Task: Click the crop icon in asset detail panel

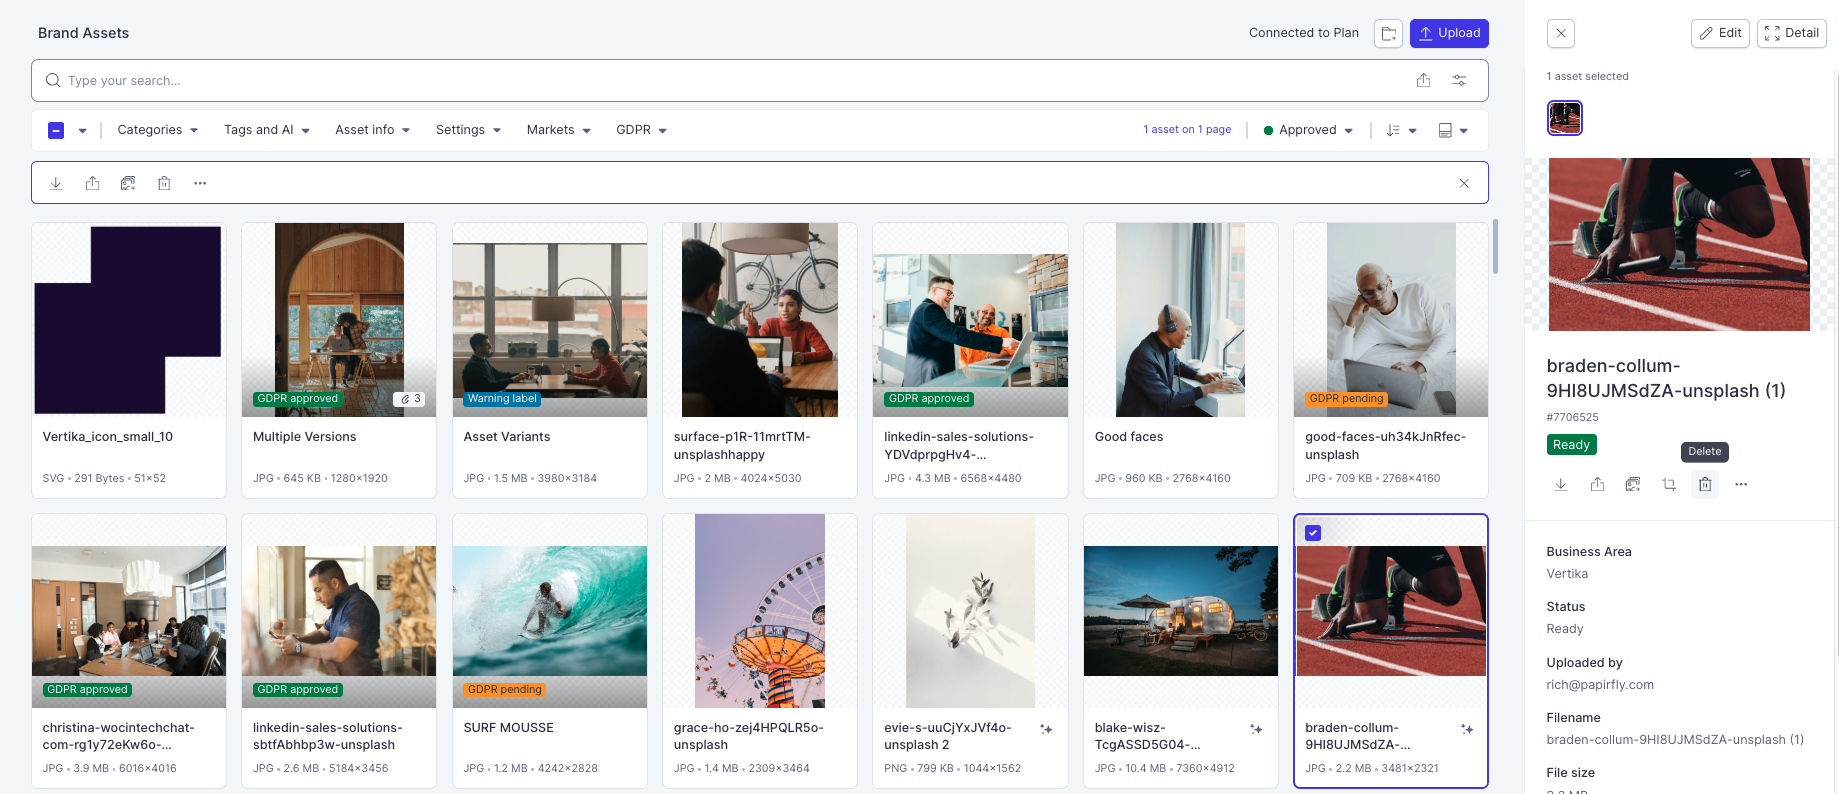Action: click(x=1669, y=484)
